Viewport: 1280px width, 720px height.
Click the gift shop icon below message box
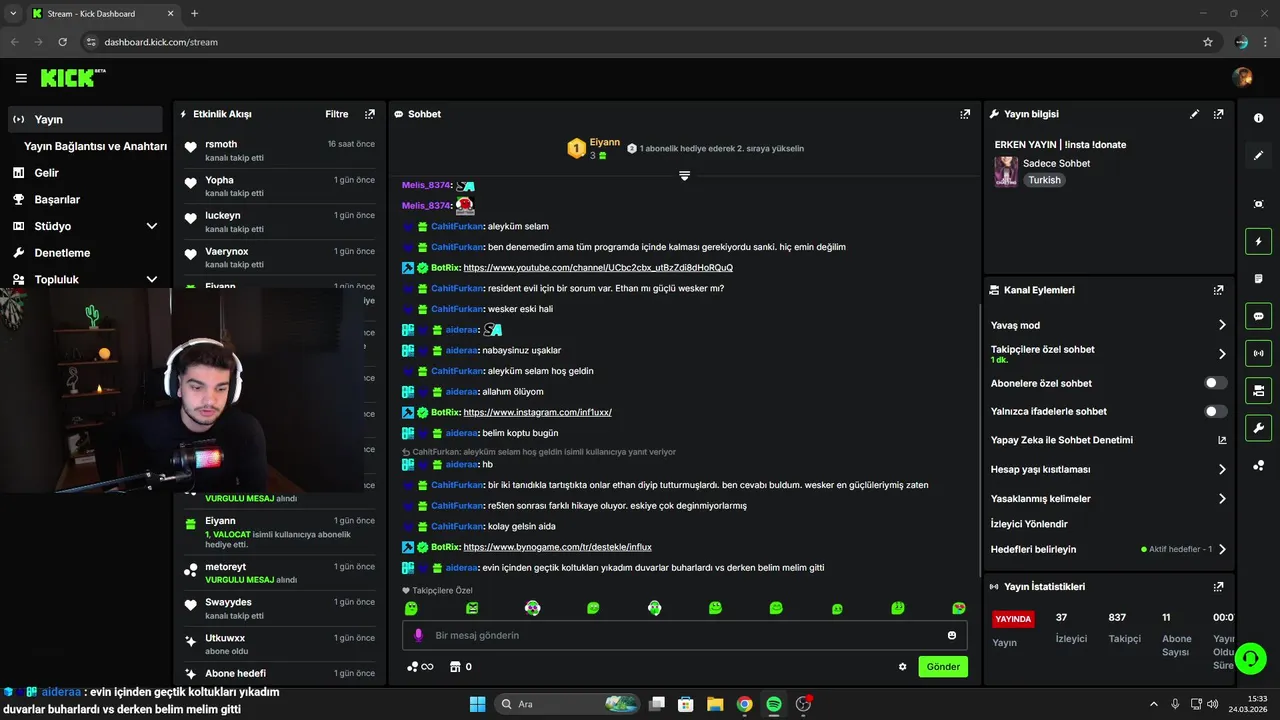455,667
